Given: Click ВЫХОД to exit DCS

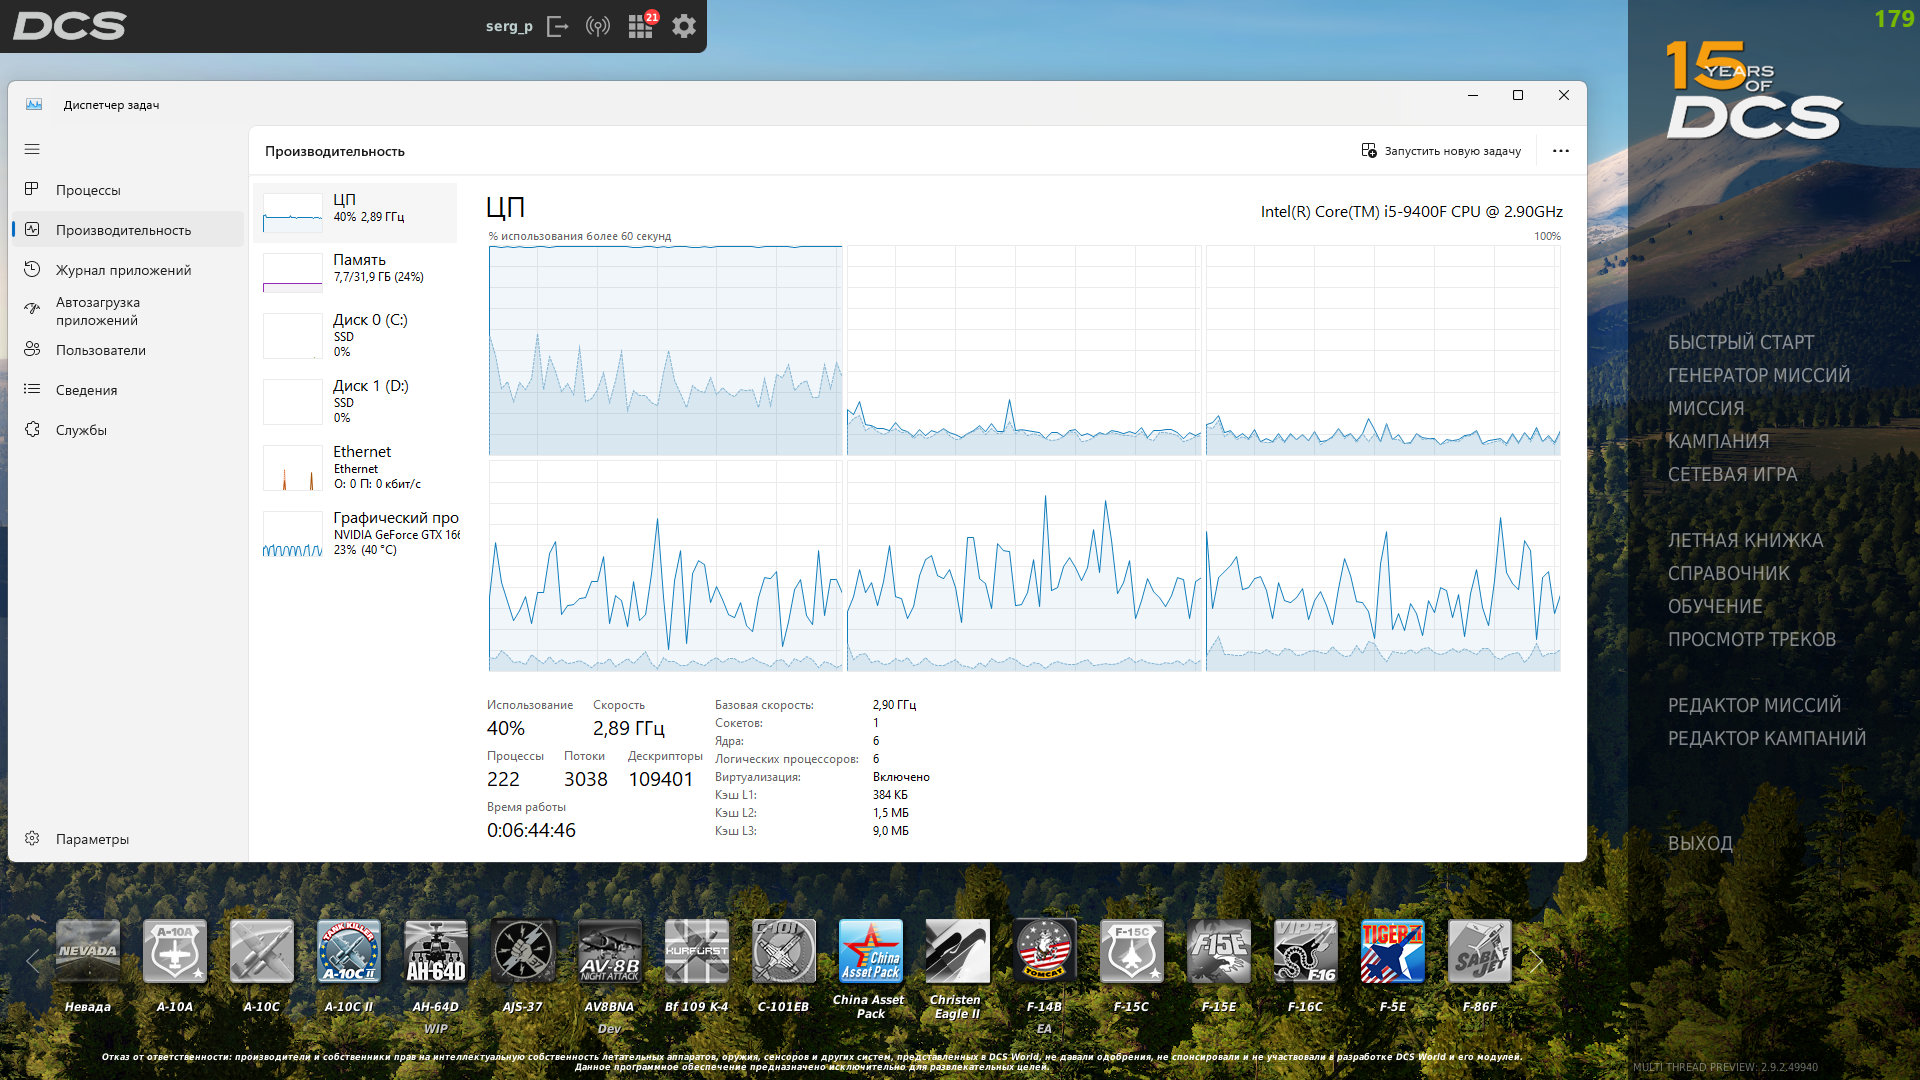Looking at the screenshot, I should click(x=1700, y=844).
